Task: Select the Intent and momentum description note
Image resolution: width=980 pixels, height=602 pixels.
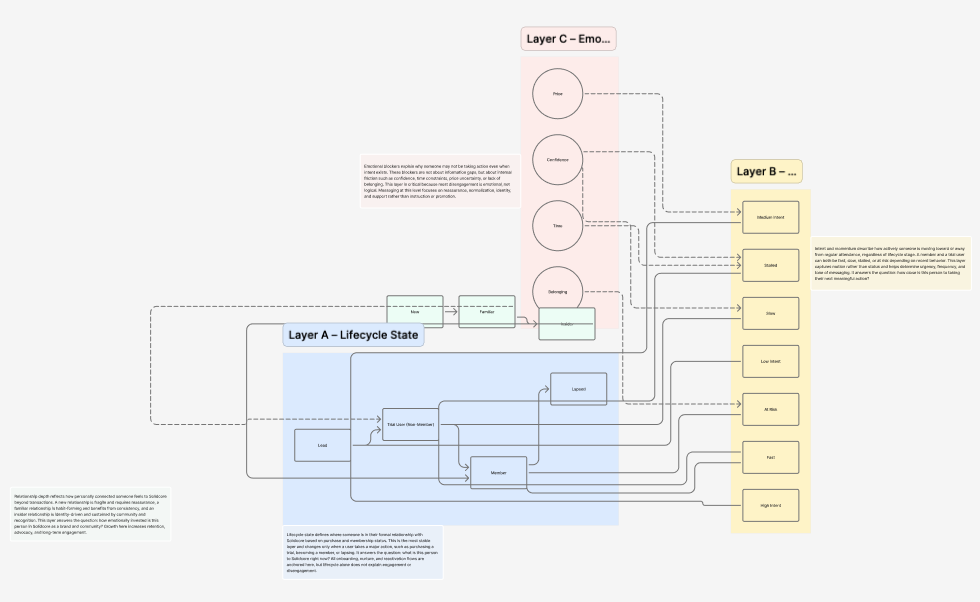Action: point(891,263)
